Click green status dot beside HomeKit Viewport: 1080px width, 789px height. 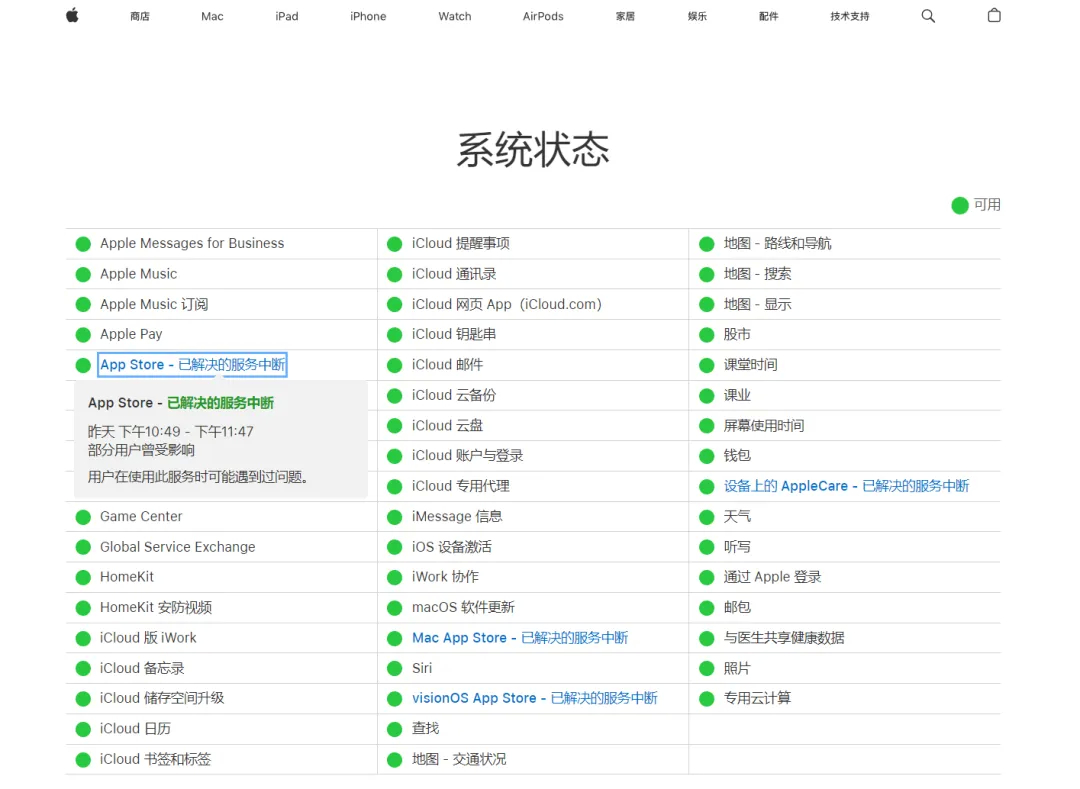click(83, 578)
